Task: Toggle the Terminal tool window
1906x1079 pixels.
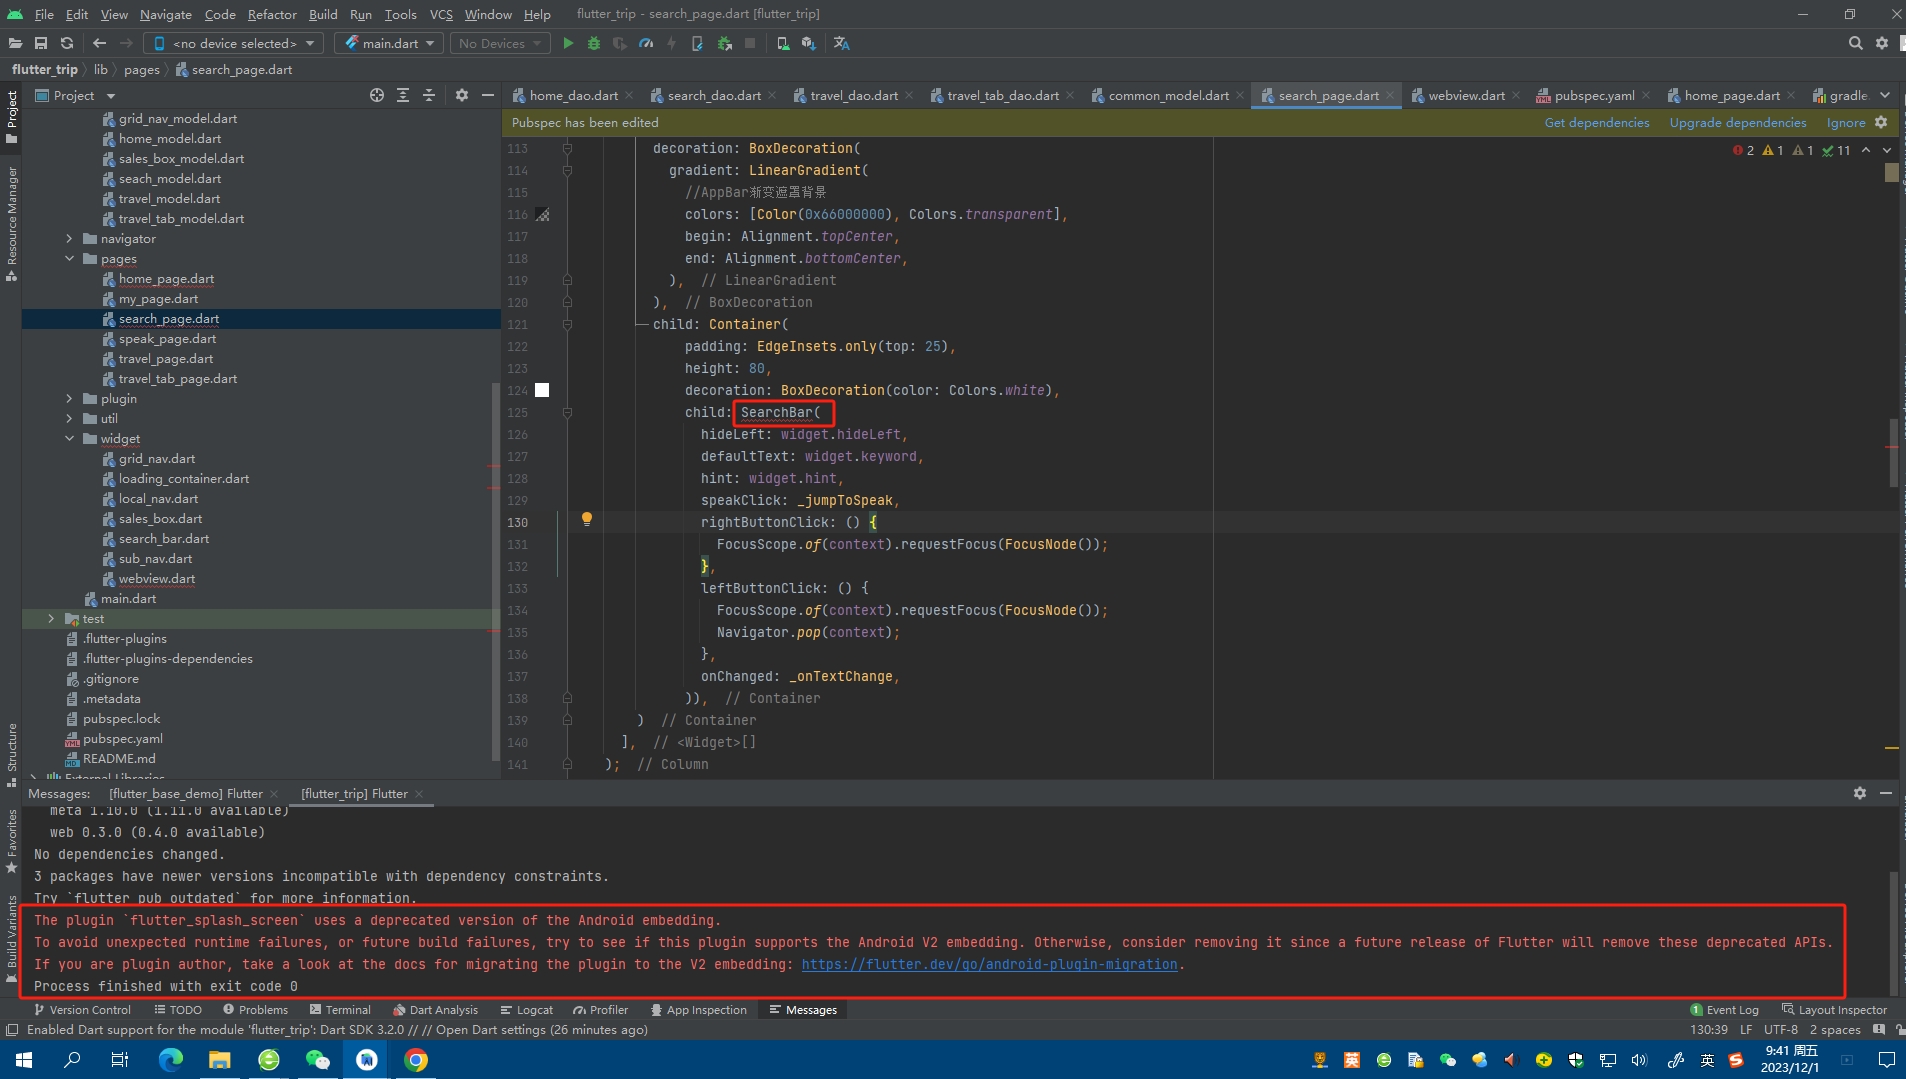Action: click(x=340, y=1010)
